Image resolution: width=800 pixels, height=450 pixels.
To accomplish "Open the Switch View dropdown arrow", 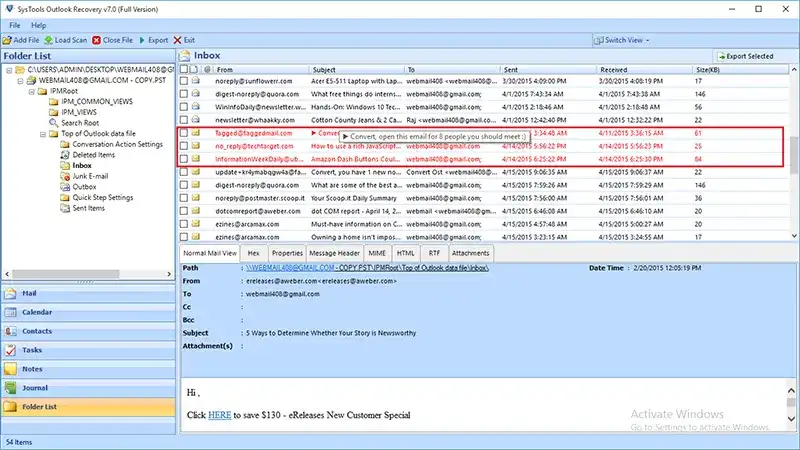I will click(648, 40).
